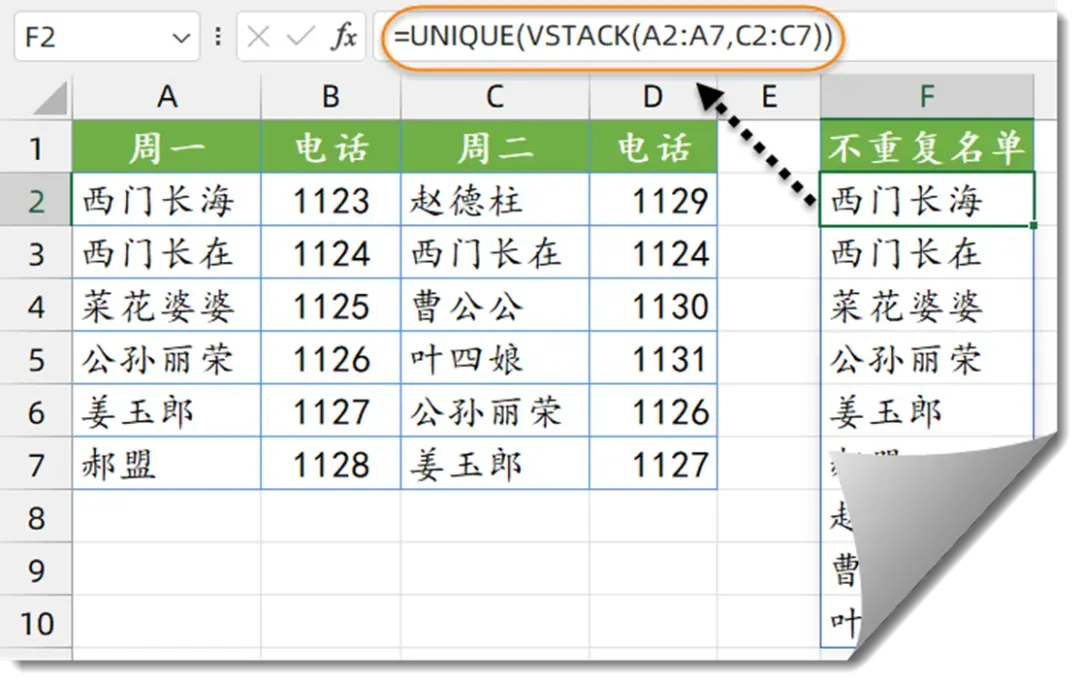The width and height of the screenshot is (1080, 683).
Task: Select cell C3 西门长在
Action: click(495, 253)
